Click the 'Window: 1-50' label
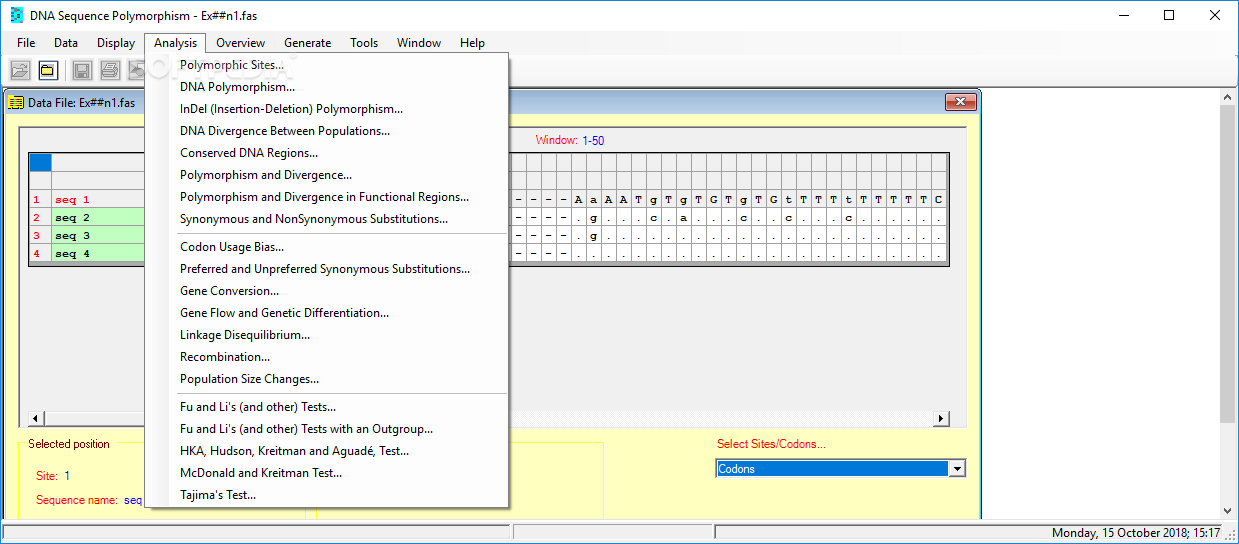 [569, 141]
